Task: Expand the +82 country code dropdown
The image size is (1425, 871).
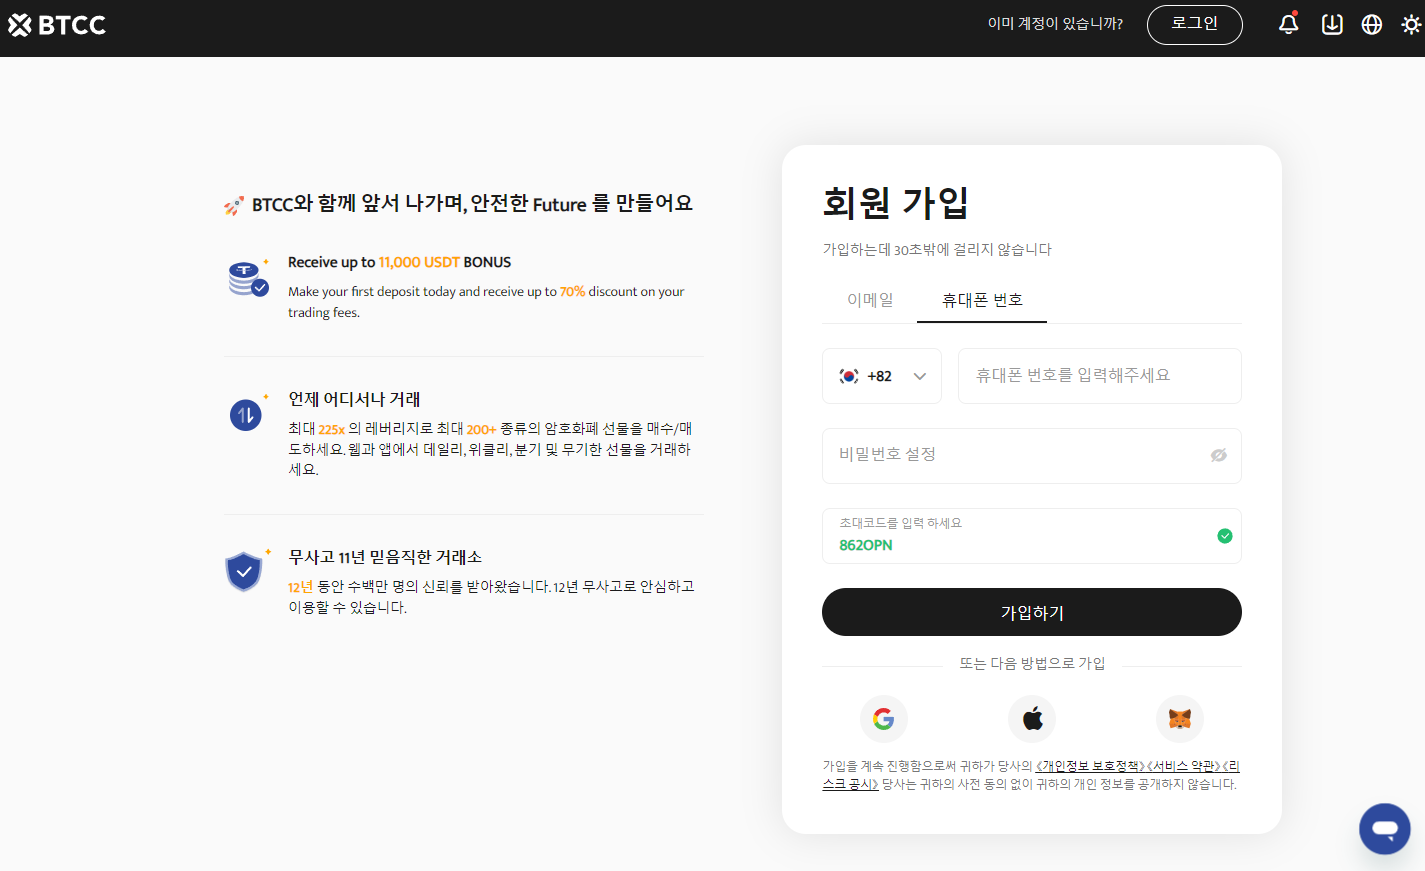Action: pyautogui.click(x=882, y=376)
